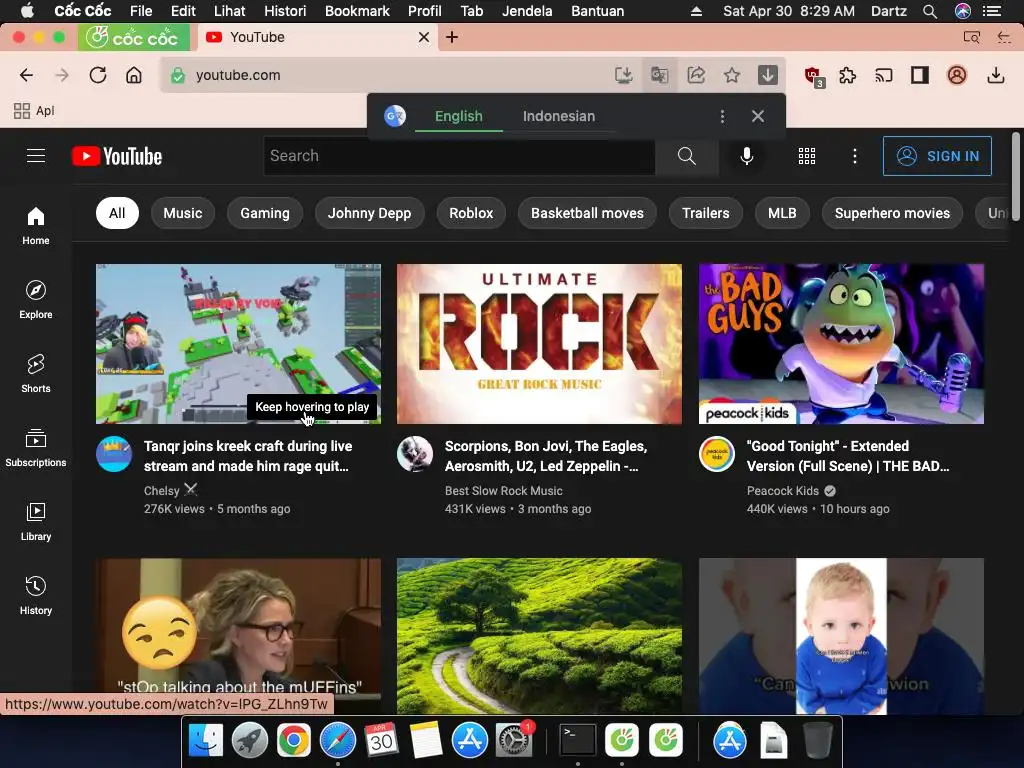Open the Best Slow Rock Music channel
The image size is (1024, 768).
504,490
